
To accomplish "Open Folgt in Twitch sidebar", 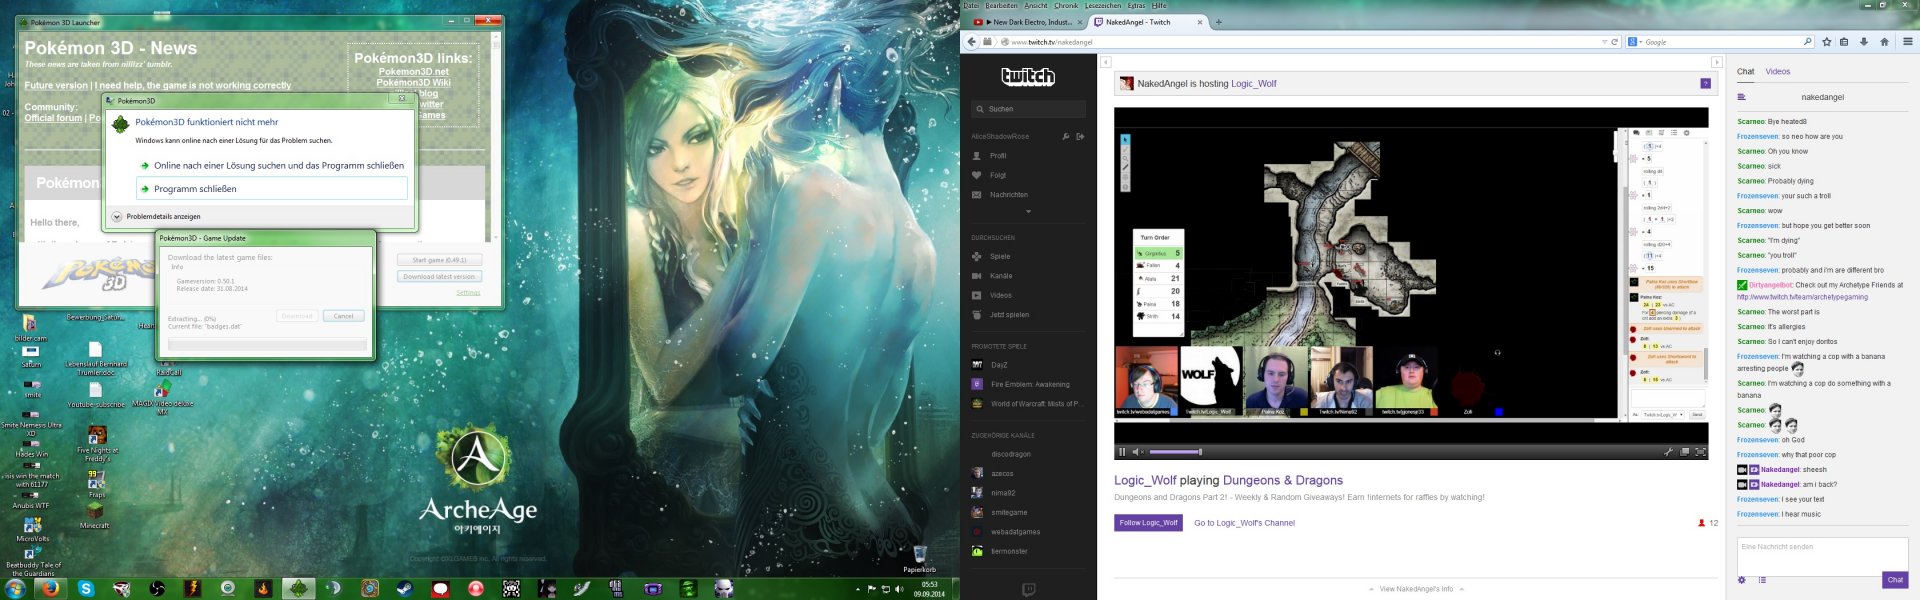I will coord(998,175).
